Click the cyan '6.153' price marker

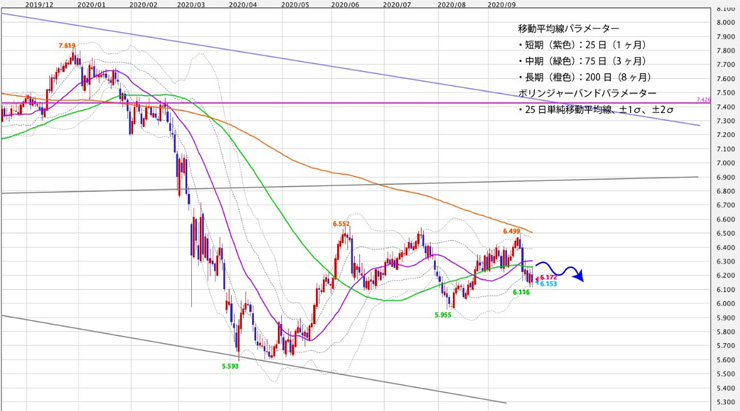[548, 284]
